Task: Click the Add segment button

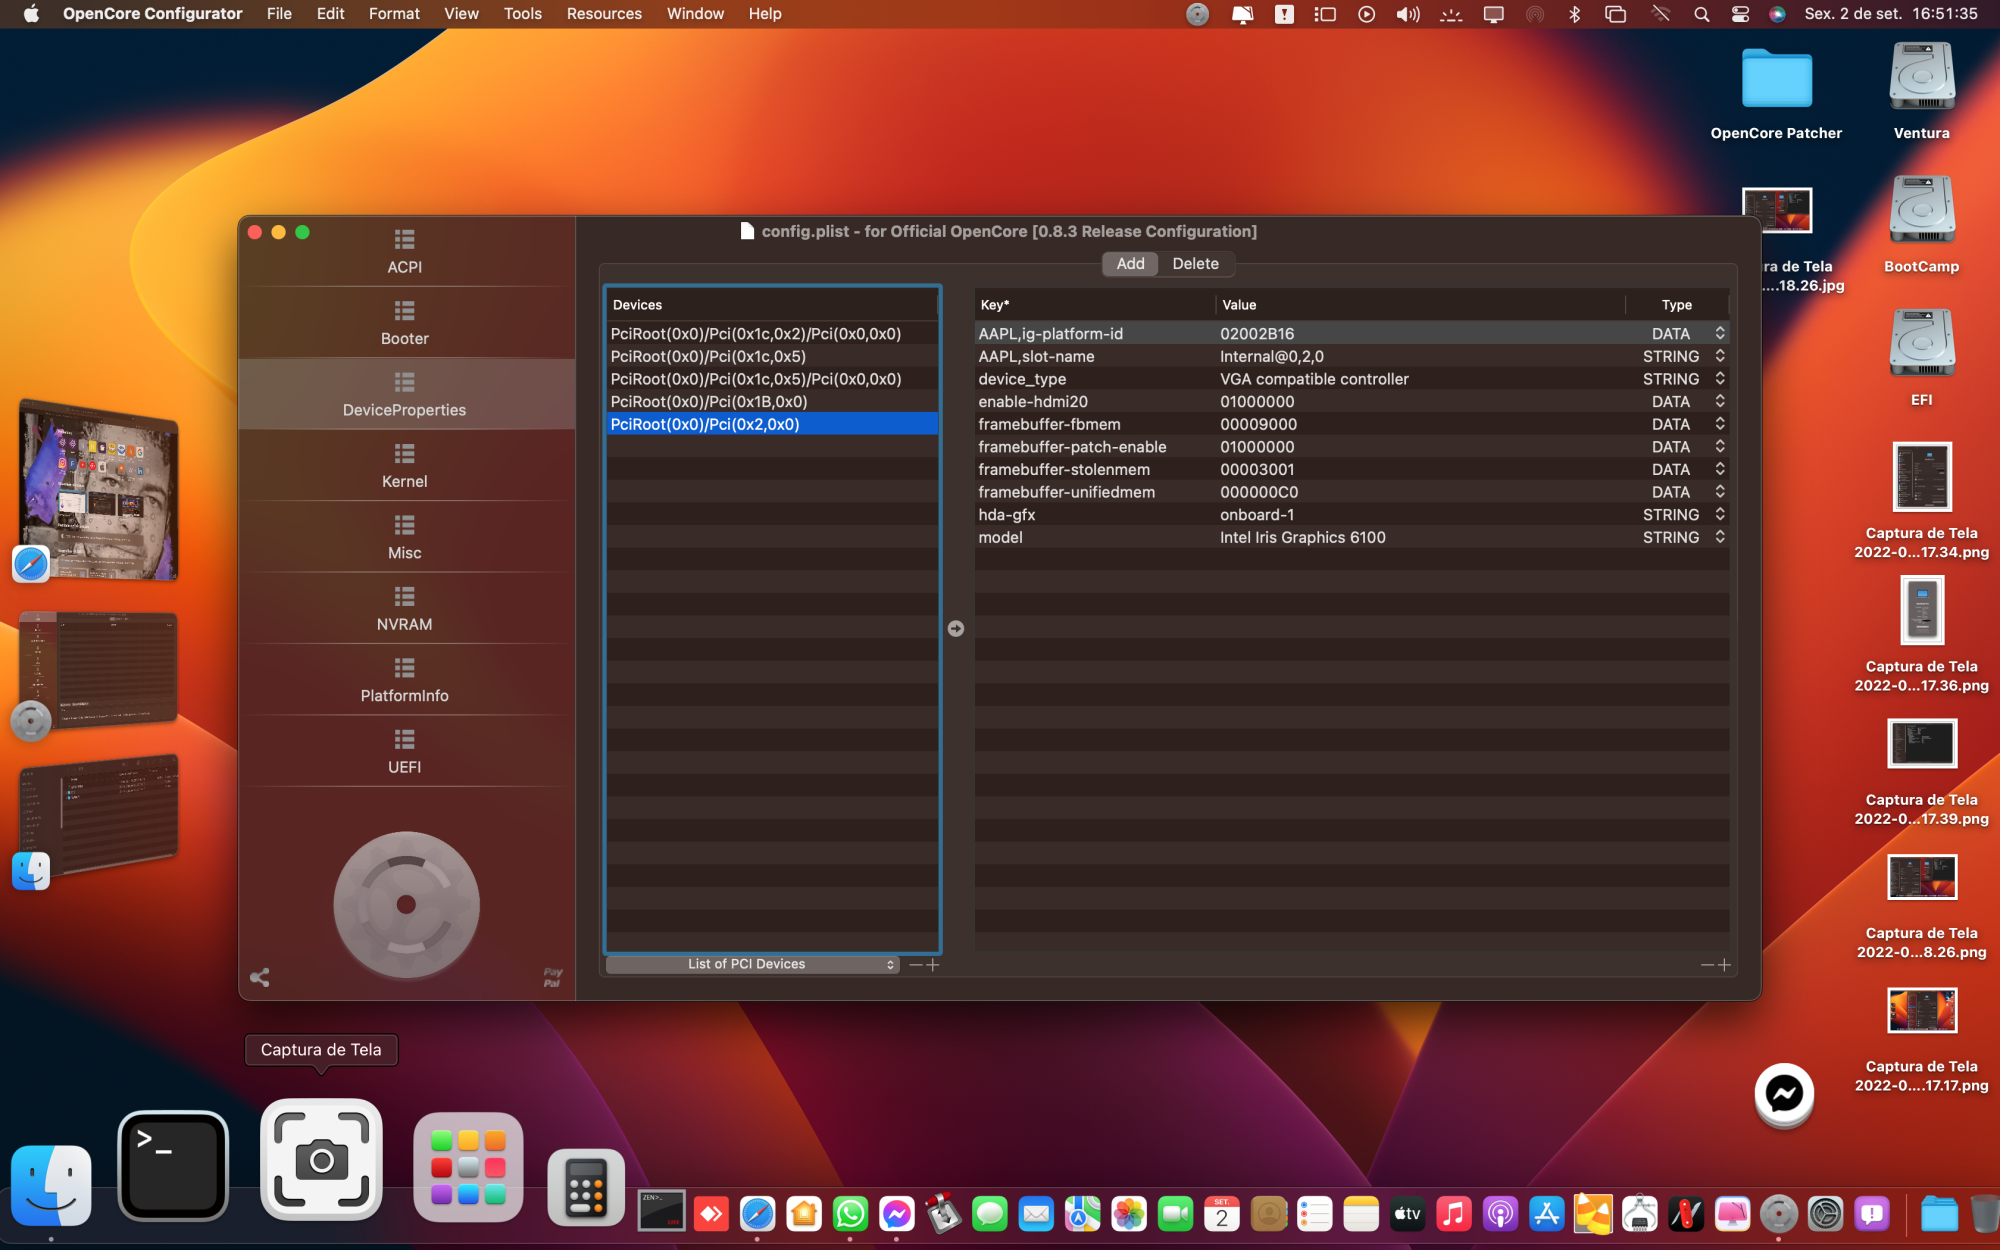Action: (1130, 263)
